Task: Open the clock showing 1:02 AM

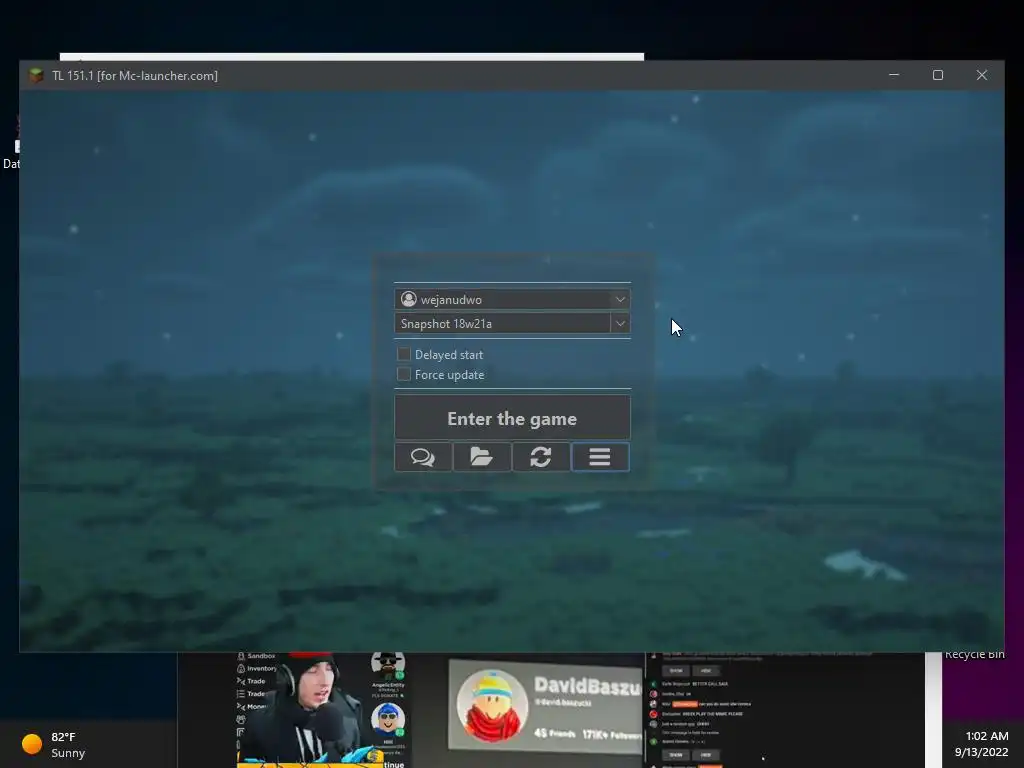Action: coord(987,736)
